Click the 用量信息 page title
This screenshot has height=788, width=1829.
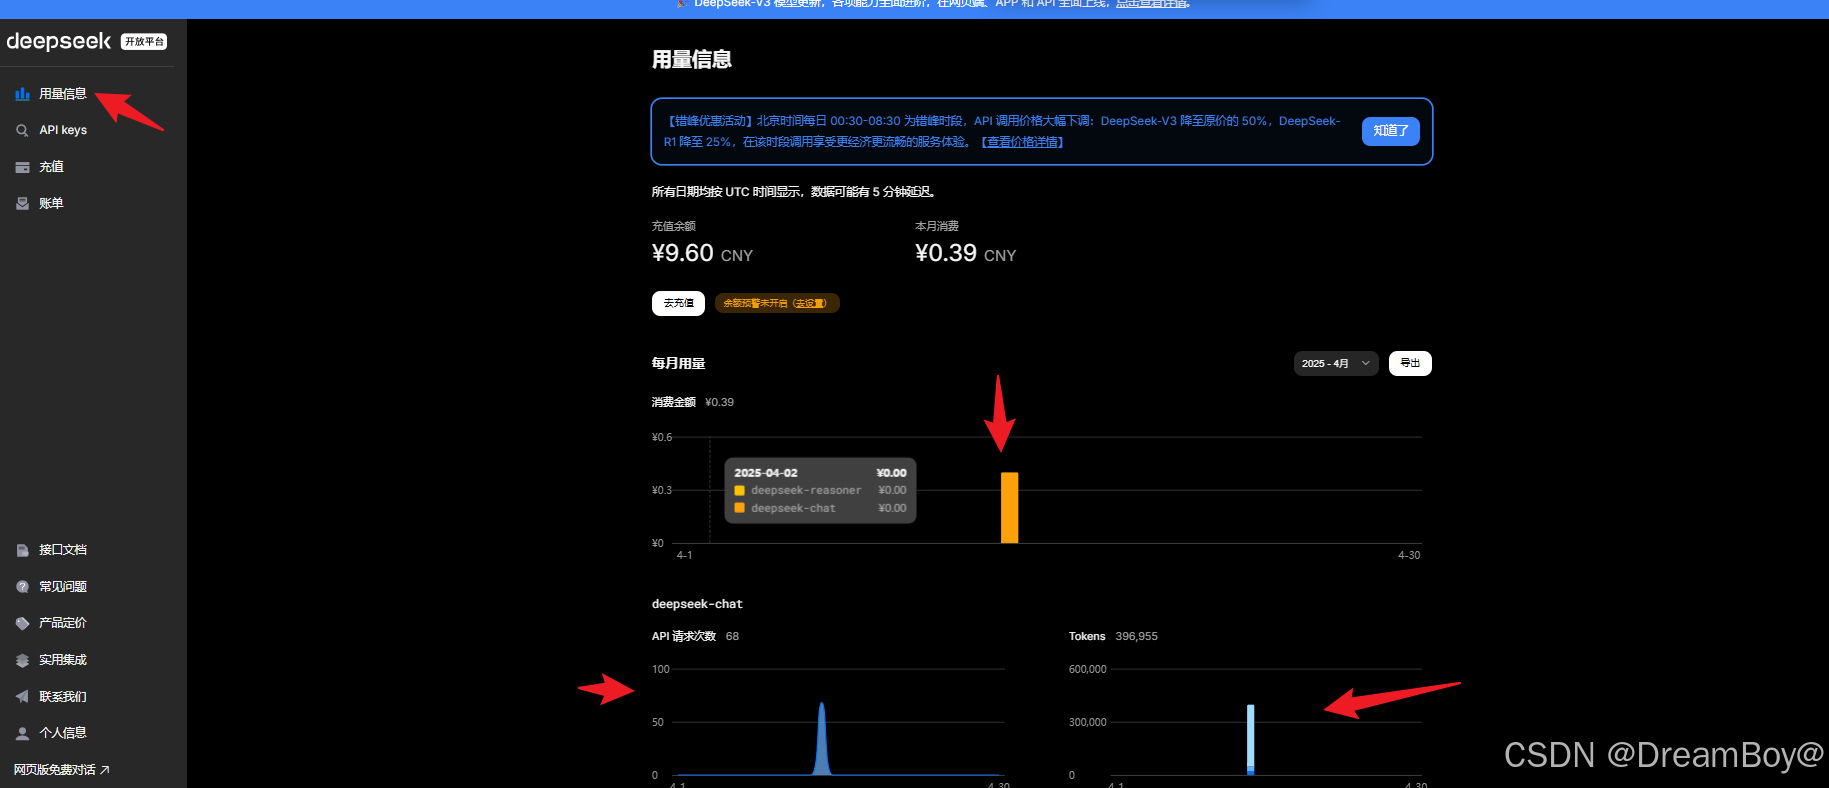point(692,59)
